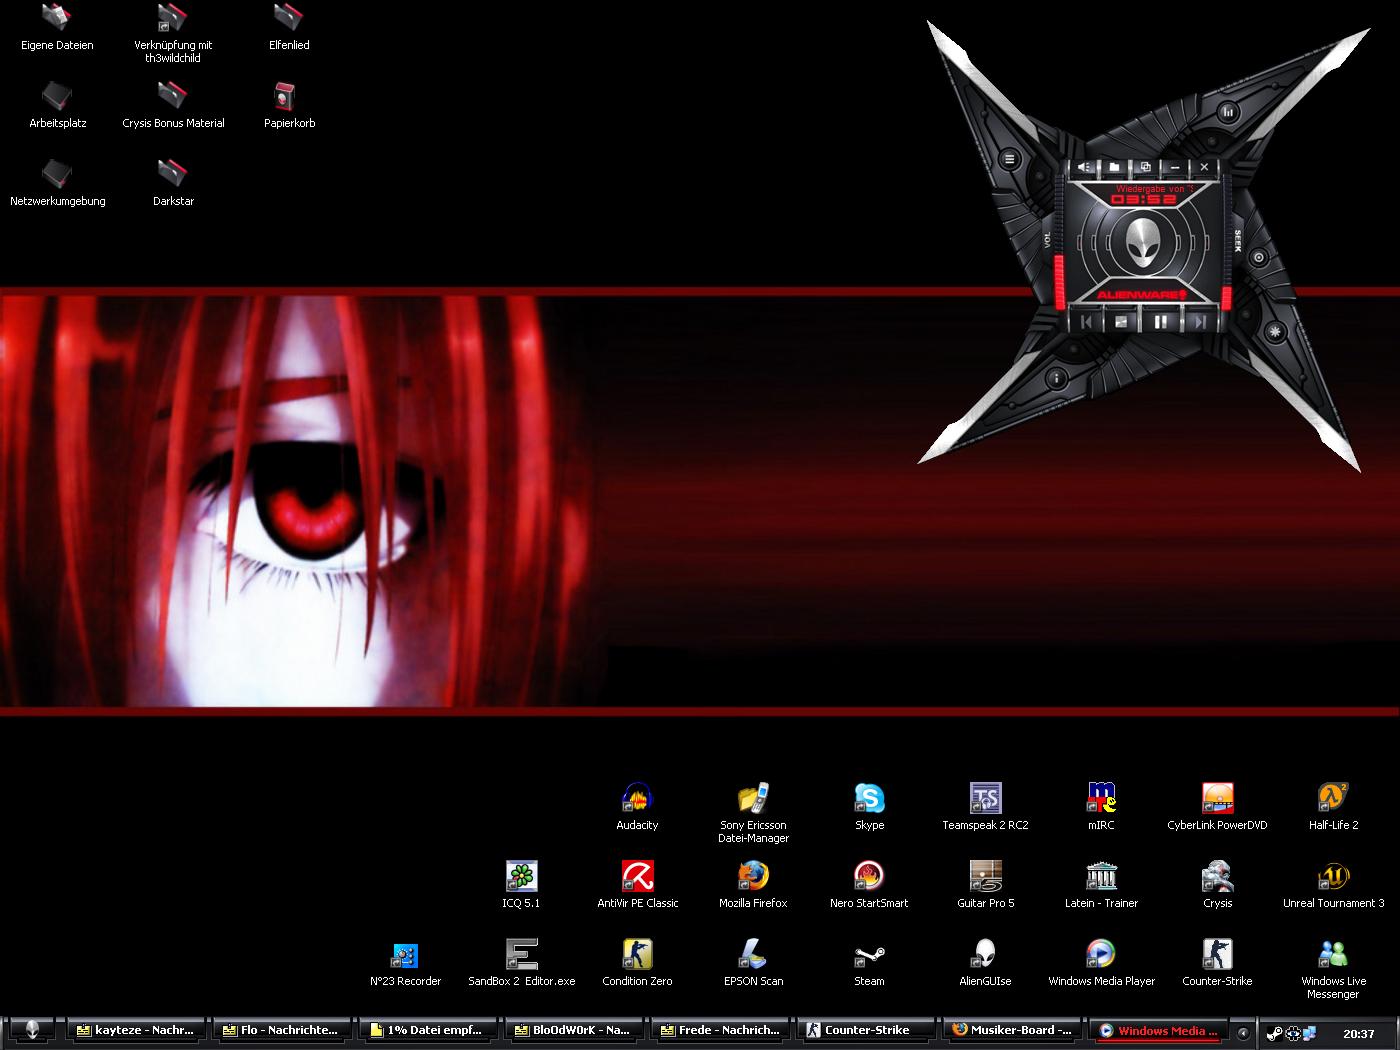Viewport: 1400px width, 1050px height.
Task: Select N°23 Recorder icon
Action: [x=405, y=962]
